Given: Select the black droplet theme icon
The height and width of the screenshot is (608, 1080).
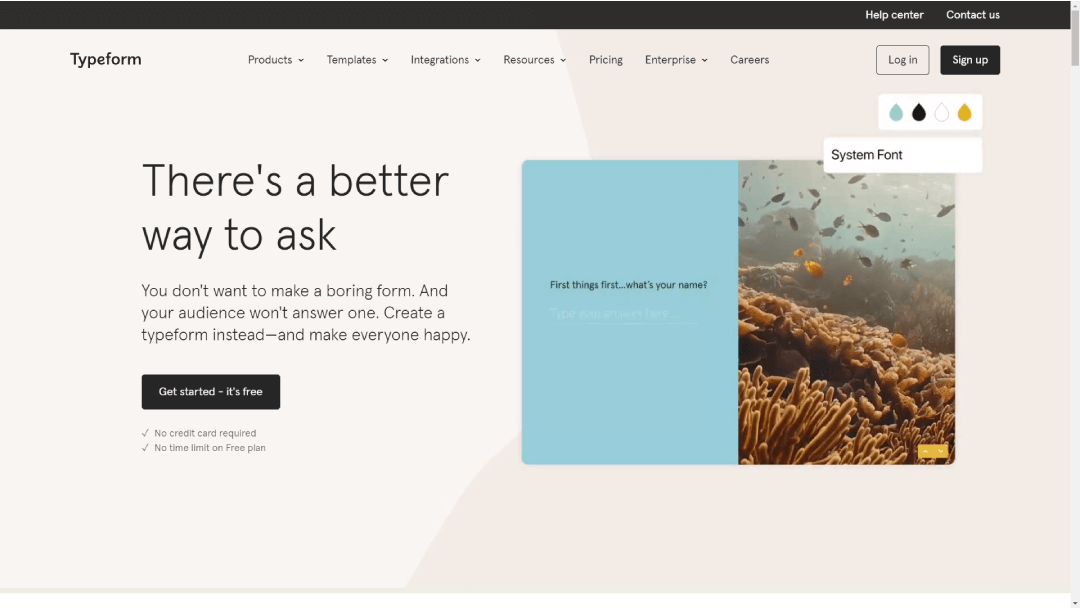Looking at the screenshot, I should [x=918, y=112].
